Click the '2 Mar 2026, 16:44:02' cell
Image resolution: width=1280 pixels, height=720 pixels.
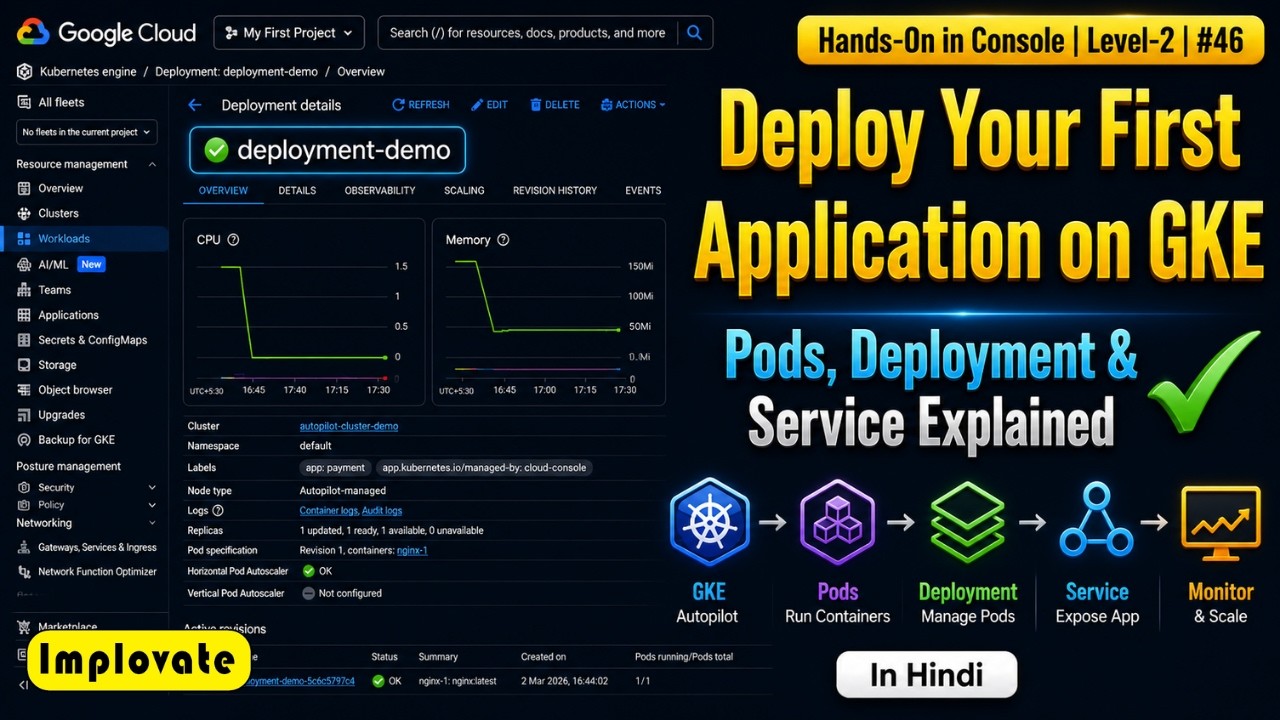(564, 681)
